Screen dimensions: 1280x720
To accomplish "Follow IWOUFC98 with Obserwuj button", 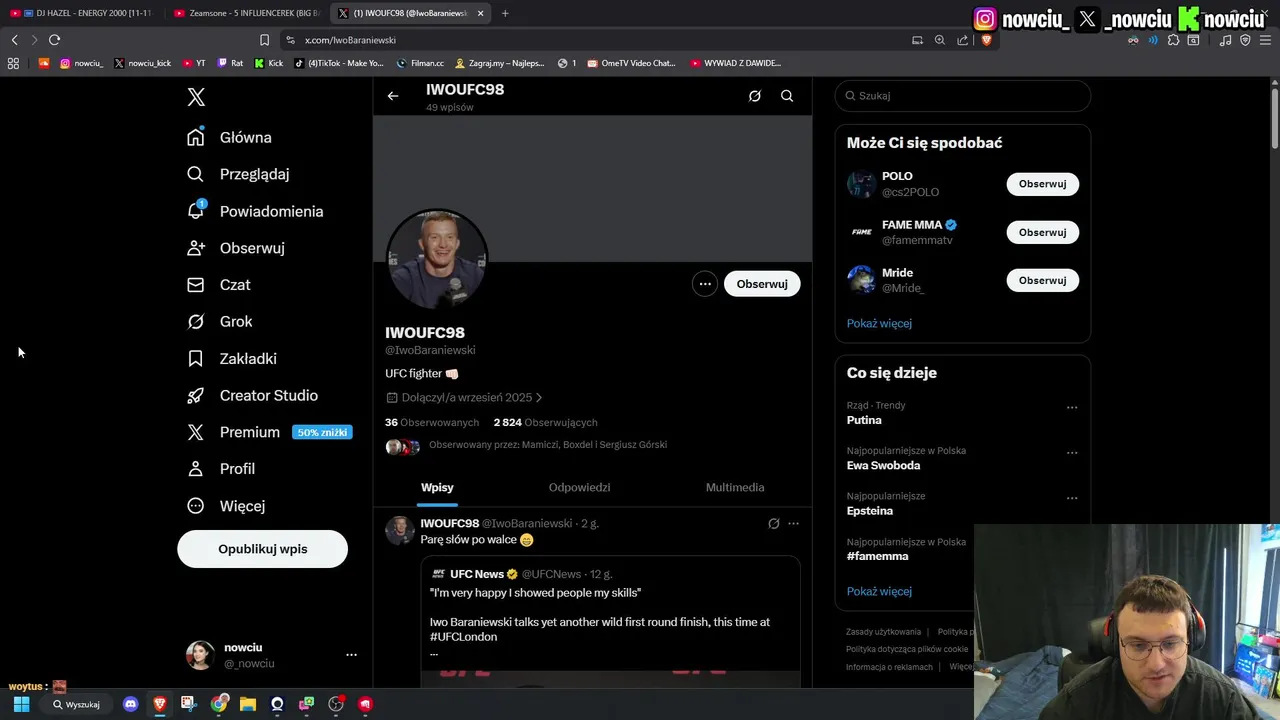I will pos(762,284).
